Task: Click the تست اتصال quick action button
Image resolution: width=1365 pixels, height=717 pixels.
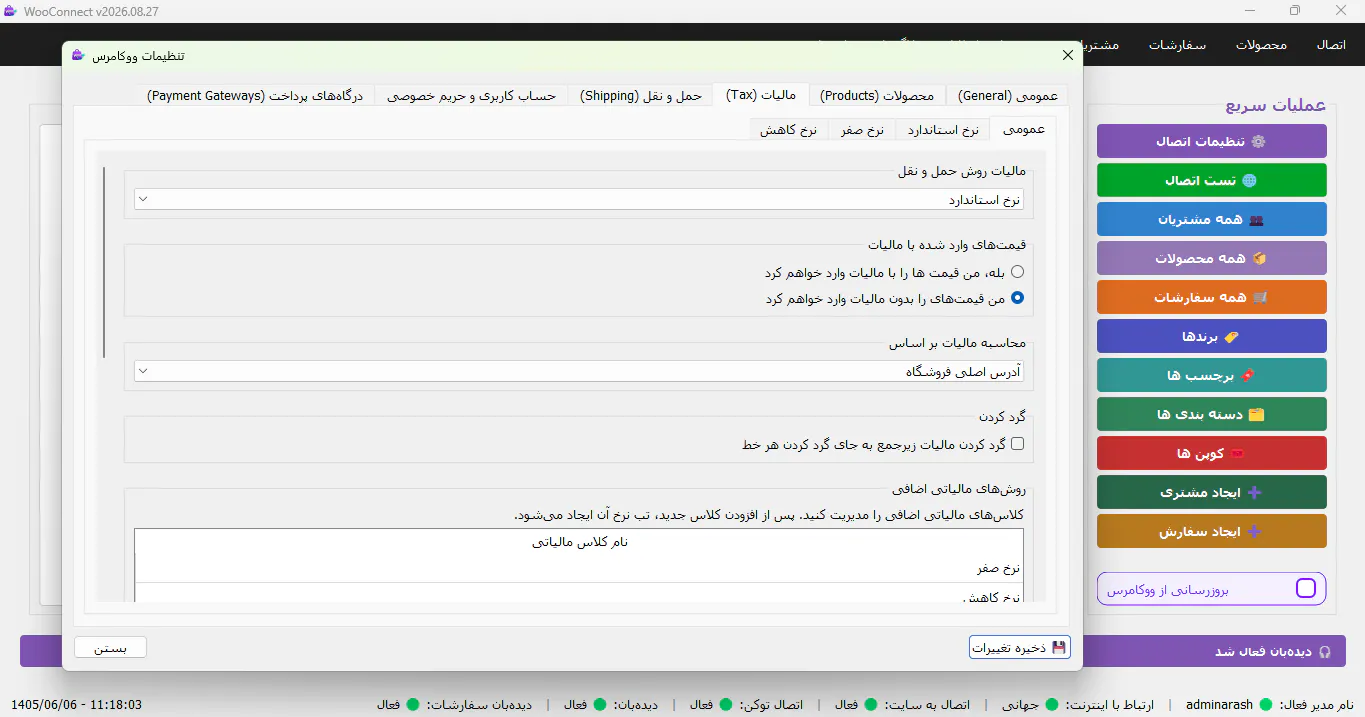Action: 1212,180
